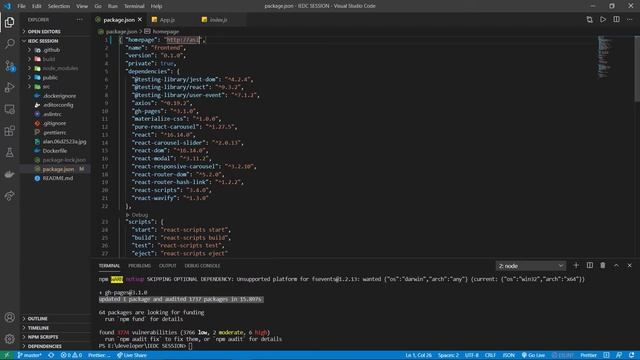Click the CRLF end-of-line indicator

click(490, 355)
